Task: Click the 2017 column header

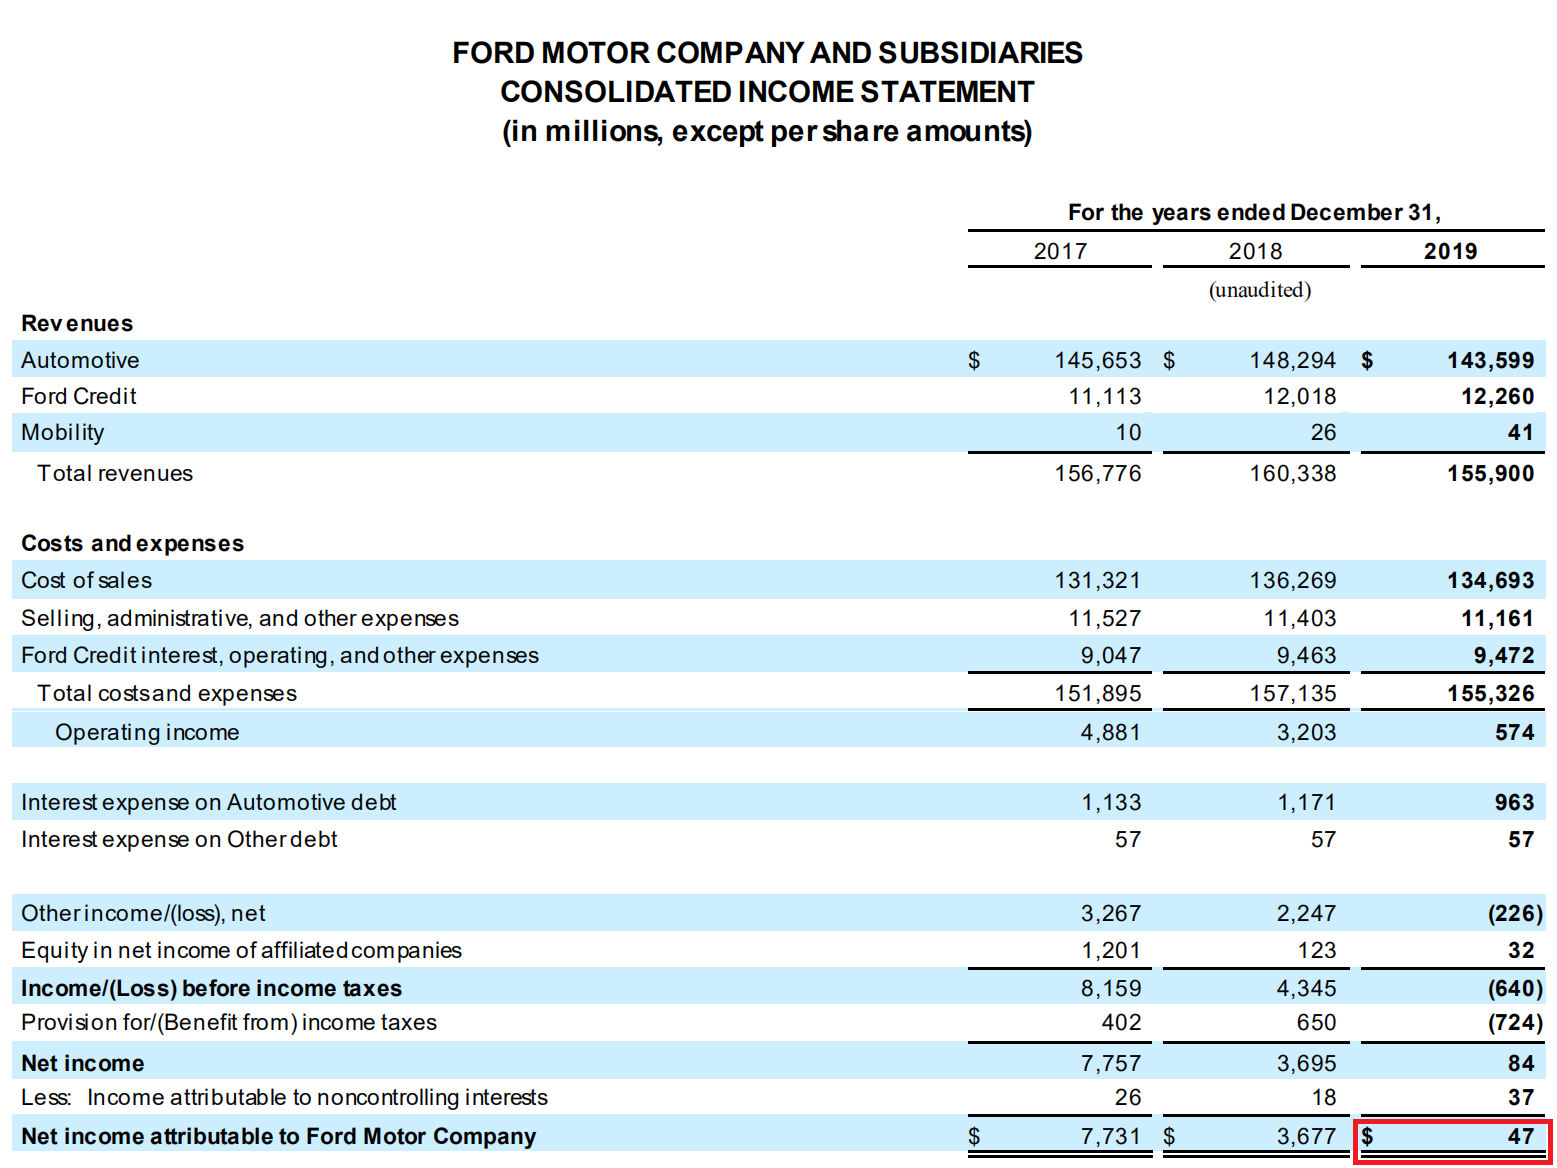Action: click(x=1060, y=251)
